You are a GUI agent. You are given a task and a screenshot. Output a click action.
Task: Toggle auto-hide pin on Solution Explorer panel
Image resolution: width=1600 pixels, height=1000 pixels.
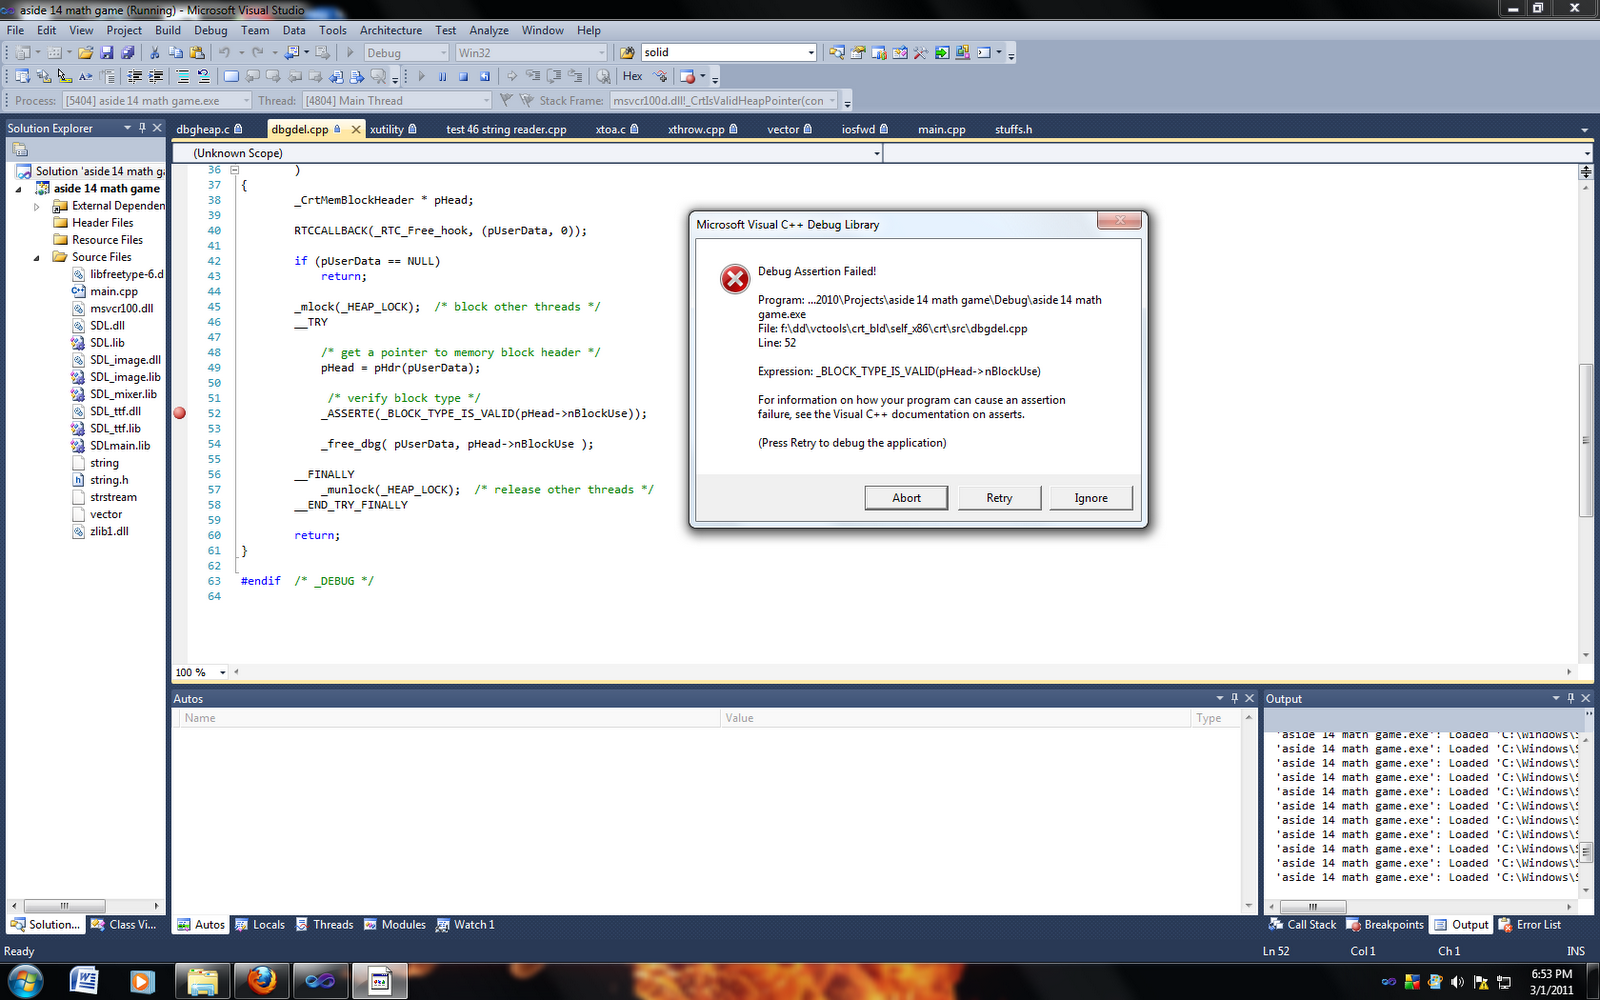pyautogui.click(x=142, y=128)
